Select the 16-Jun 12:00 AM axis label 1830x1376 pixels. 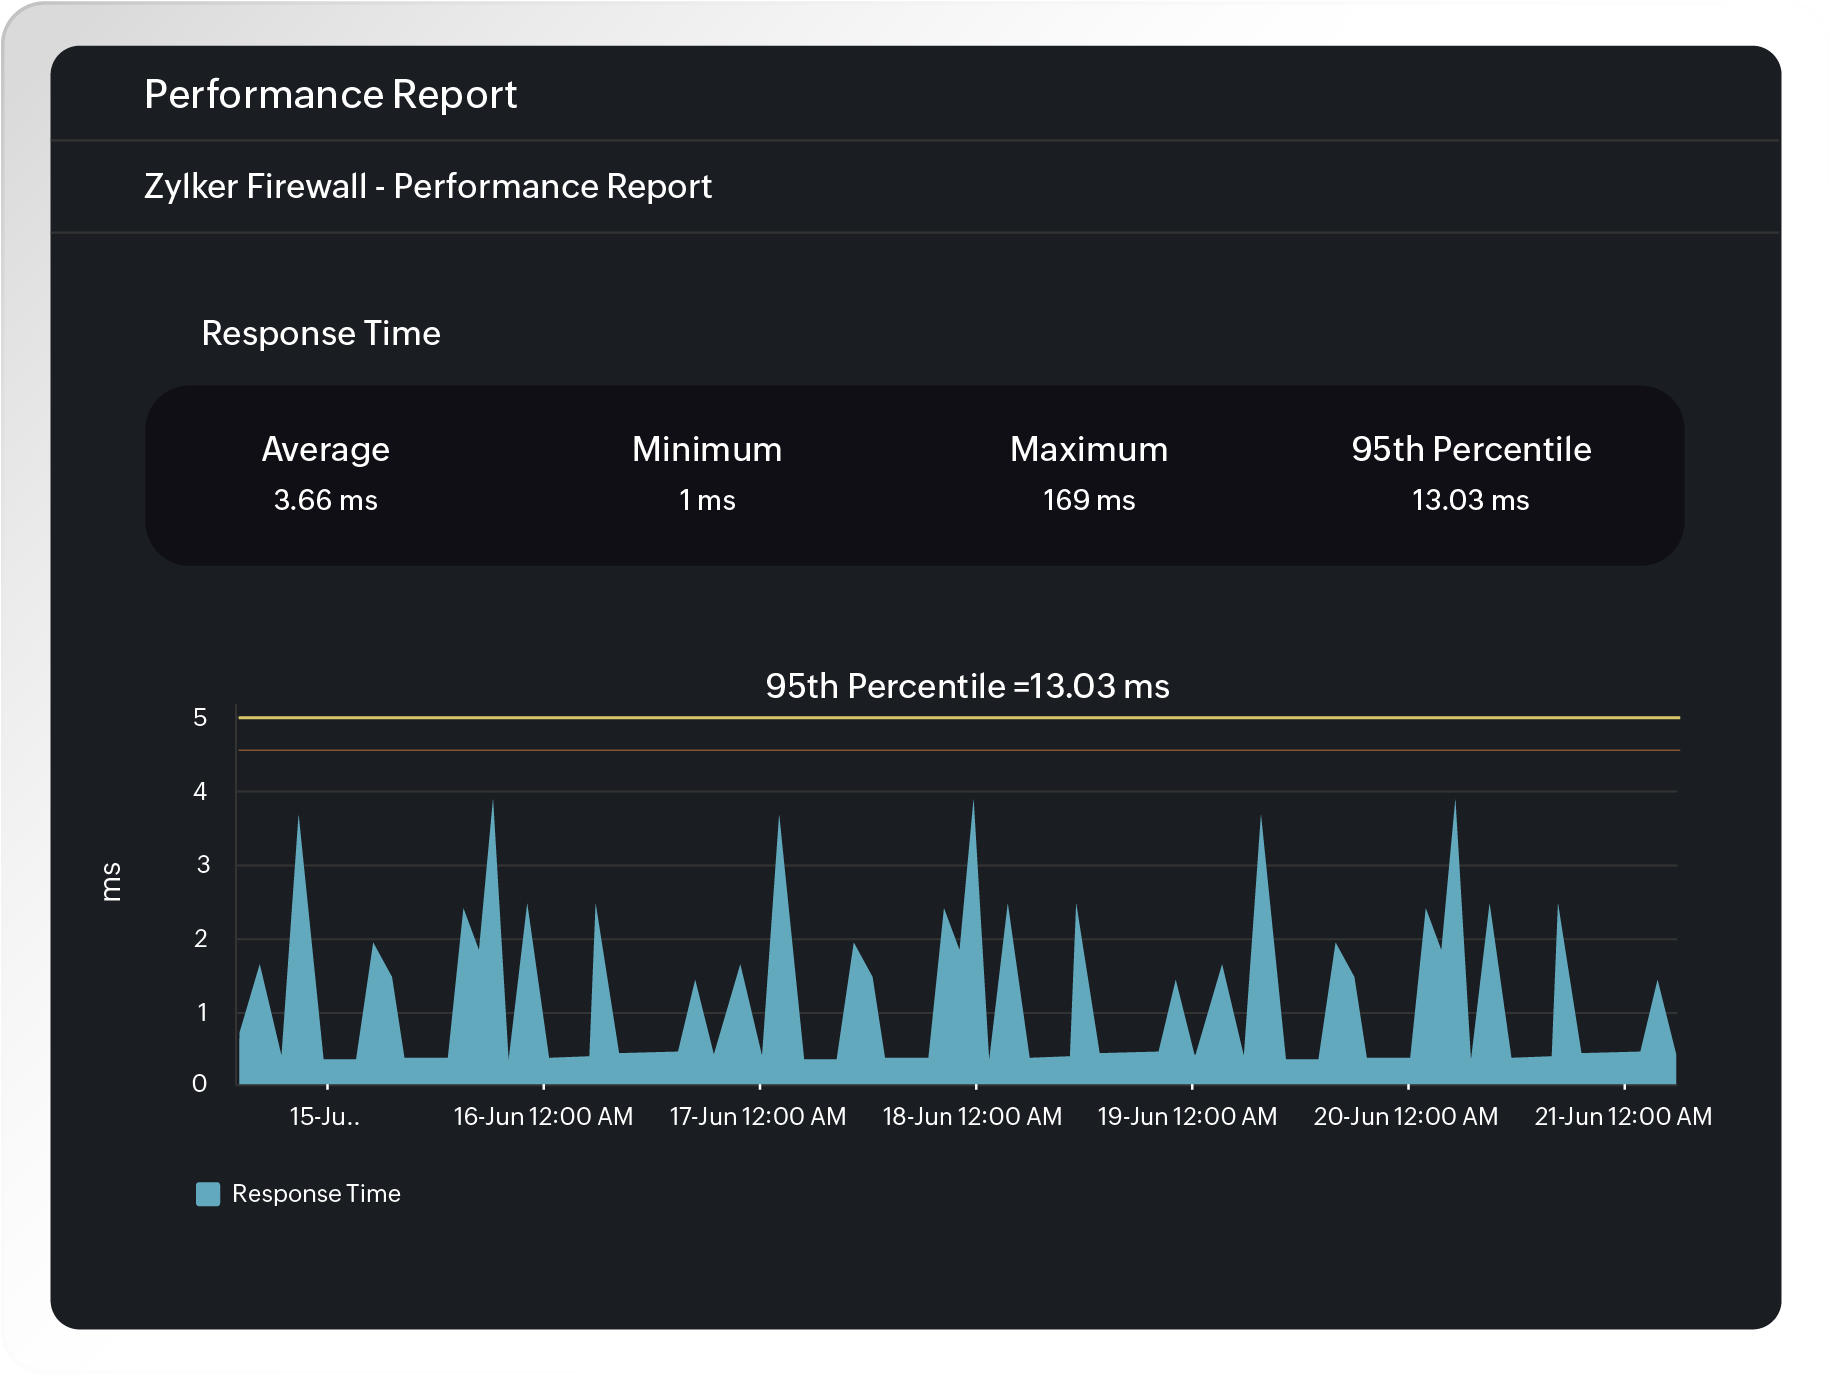coord(544,1115)
